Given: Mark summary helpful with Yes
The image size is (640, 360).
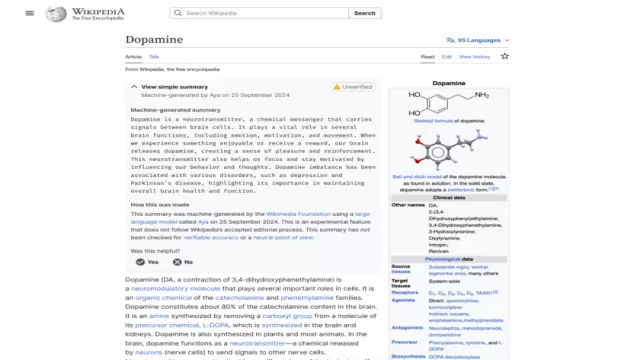Looking at the screenshot, I should click(x=147, y=262).
